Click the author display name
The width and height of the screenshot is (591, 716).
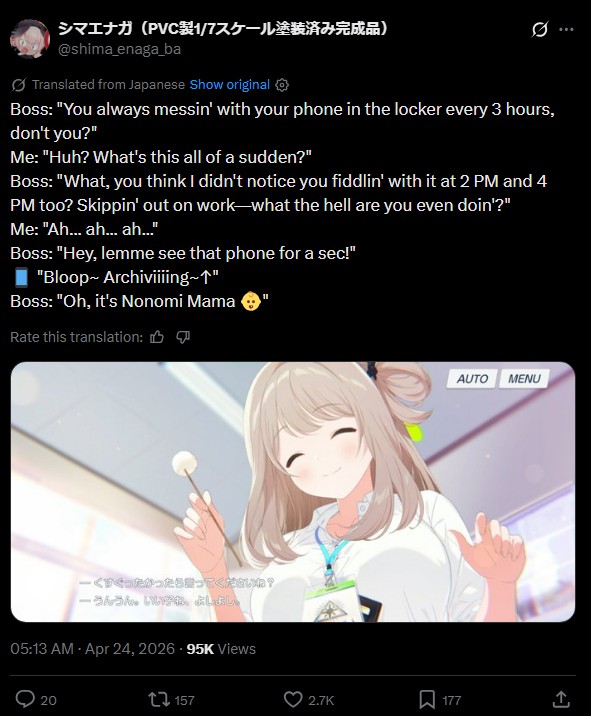[x=224, y=28]
